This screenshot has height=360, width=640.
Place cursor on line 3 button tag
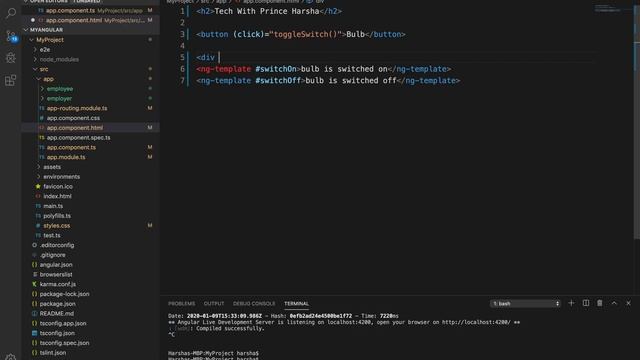301,34
